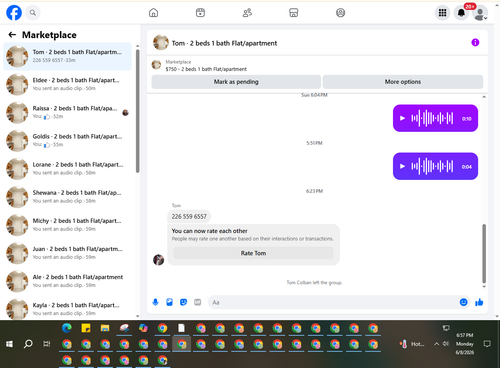The width and height of the screenshot is (500, 368).
Task: Open Tom conversation in list
Action: pyautogui.click(x=67, y=56)
